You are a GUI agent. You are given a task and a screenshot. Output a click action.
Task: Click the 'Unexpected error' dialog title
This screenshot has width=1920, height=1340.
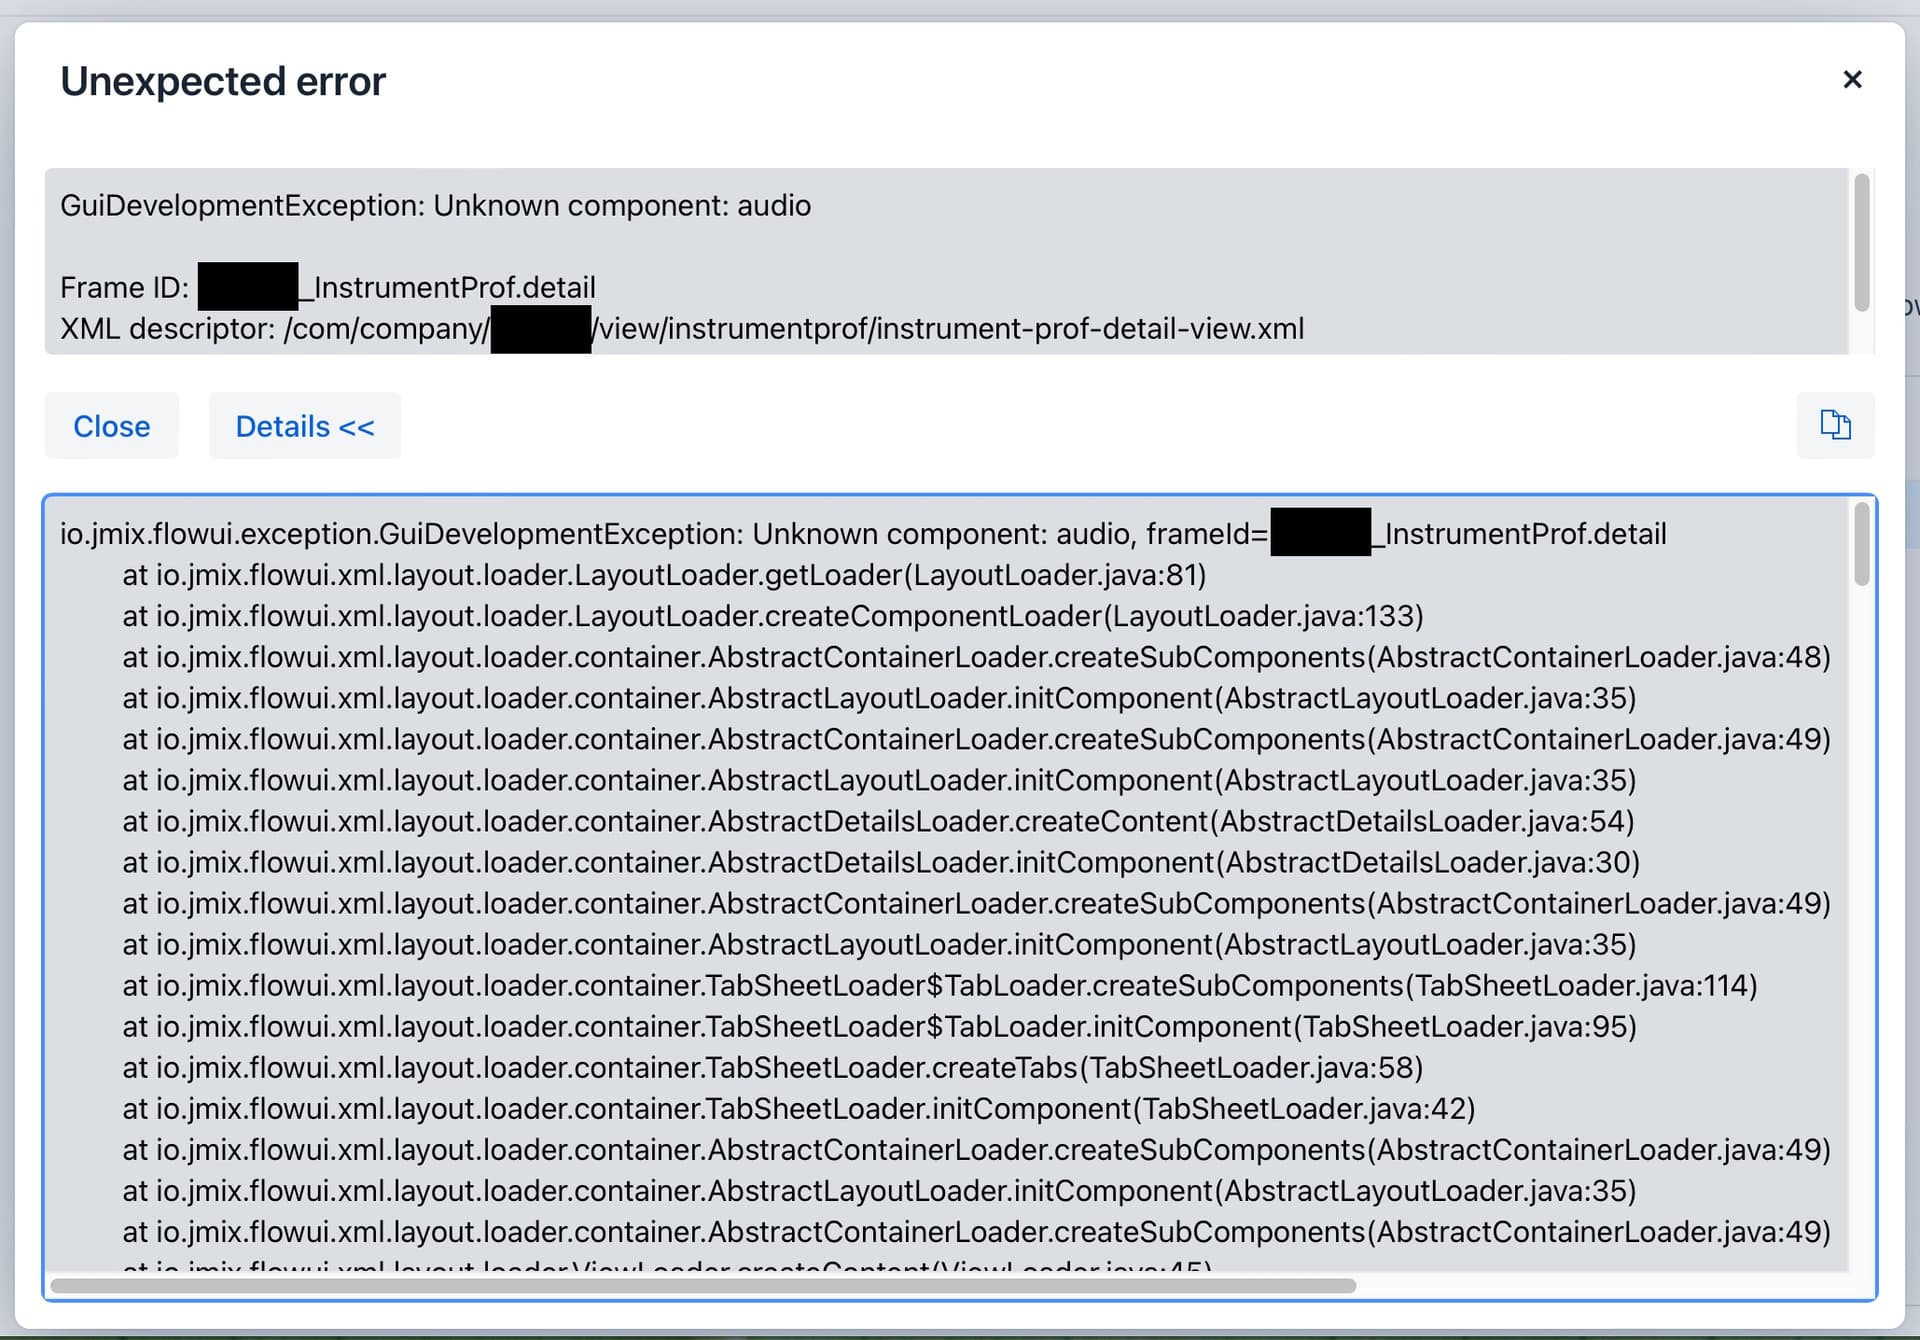pyautogui.click(x=223, y=81)
